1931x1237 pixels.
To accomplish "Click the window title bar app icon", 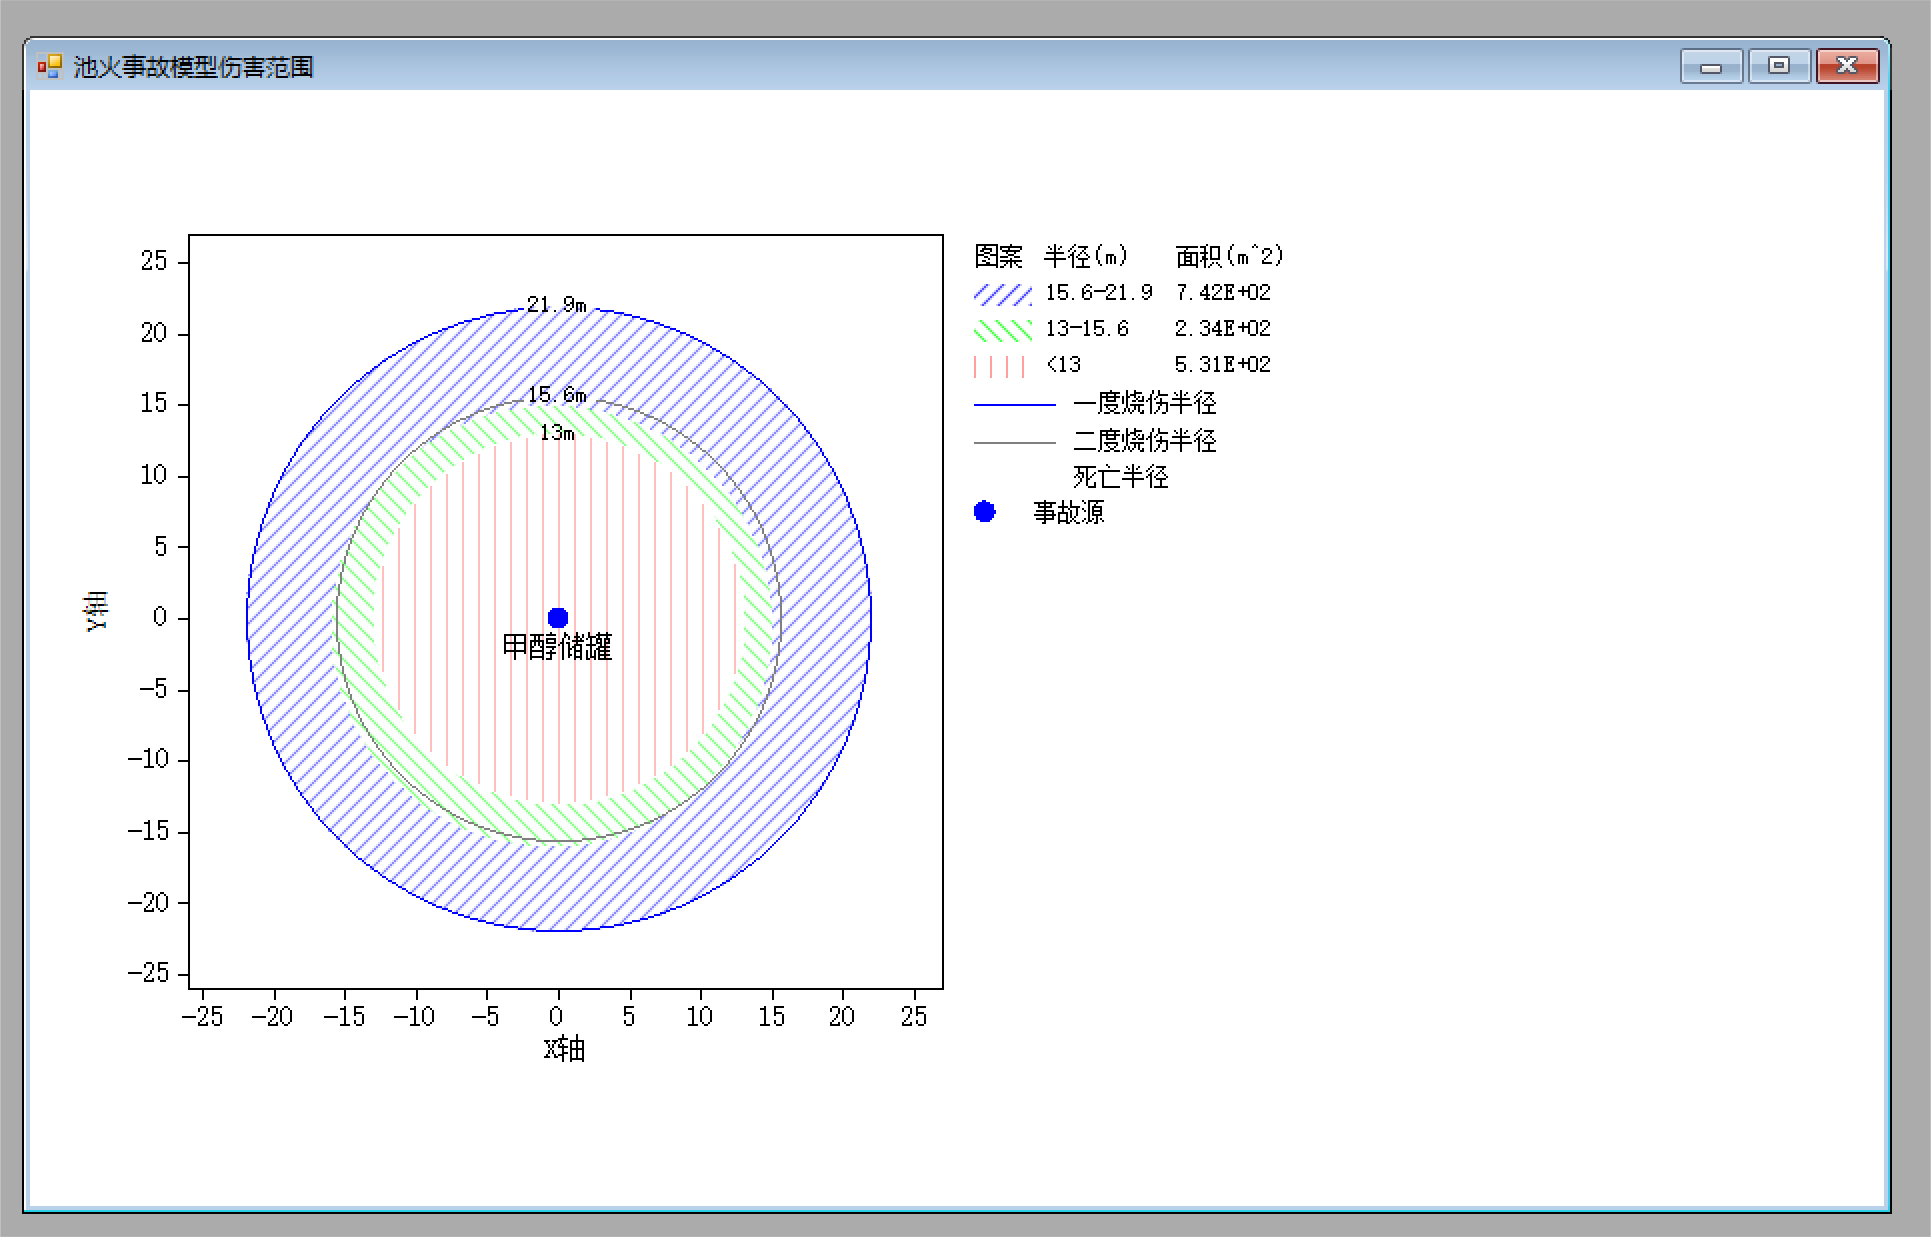I will coord(49,67).
